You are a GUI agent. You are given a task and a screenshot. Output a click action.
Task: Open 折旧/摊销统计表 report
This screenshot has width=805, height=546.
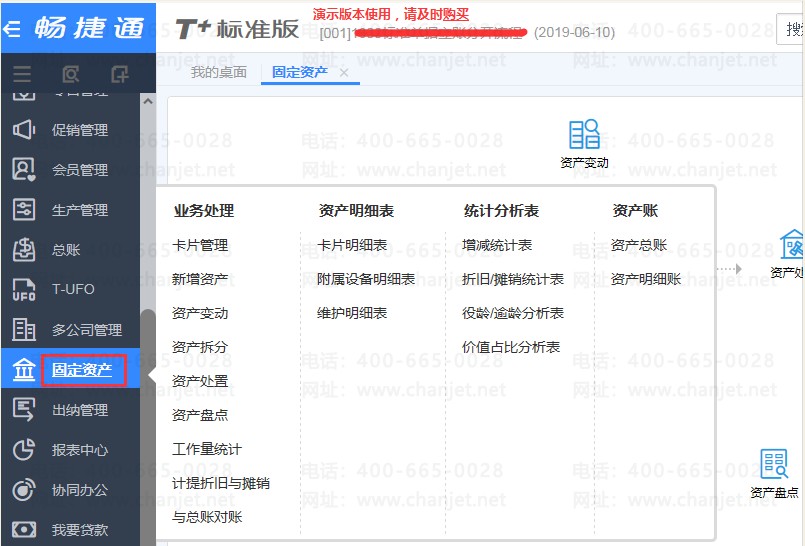click(x=513, y=279)
